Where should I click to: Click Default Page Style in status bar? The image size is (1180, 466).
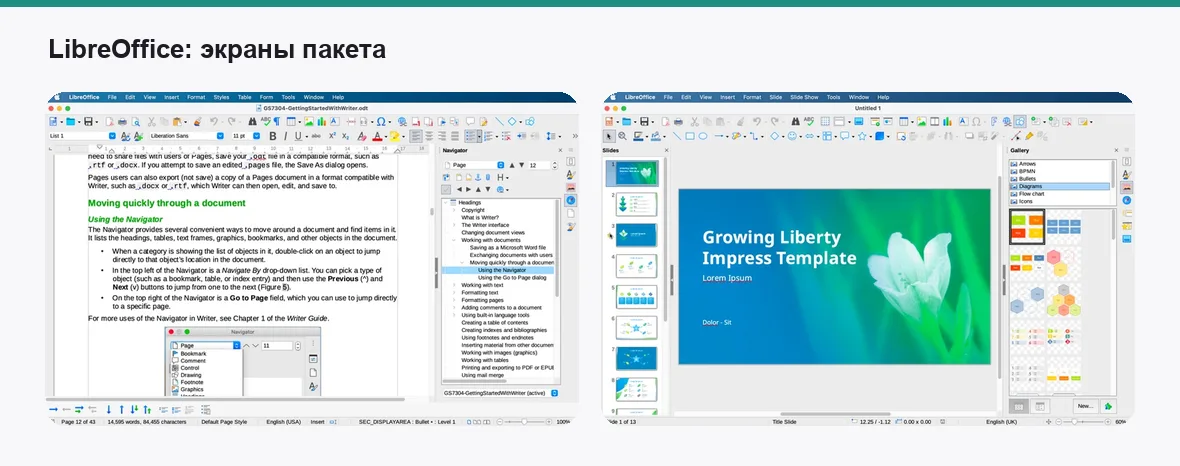click(224, 422)
